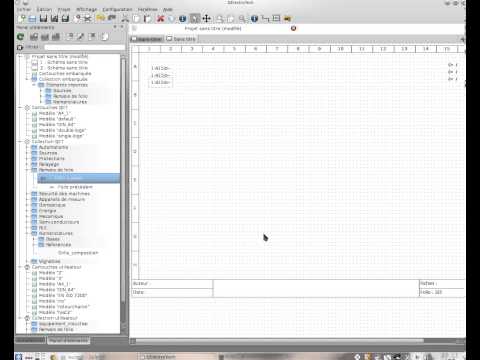Click the New project toolbar icon

(x=22, y=19)
